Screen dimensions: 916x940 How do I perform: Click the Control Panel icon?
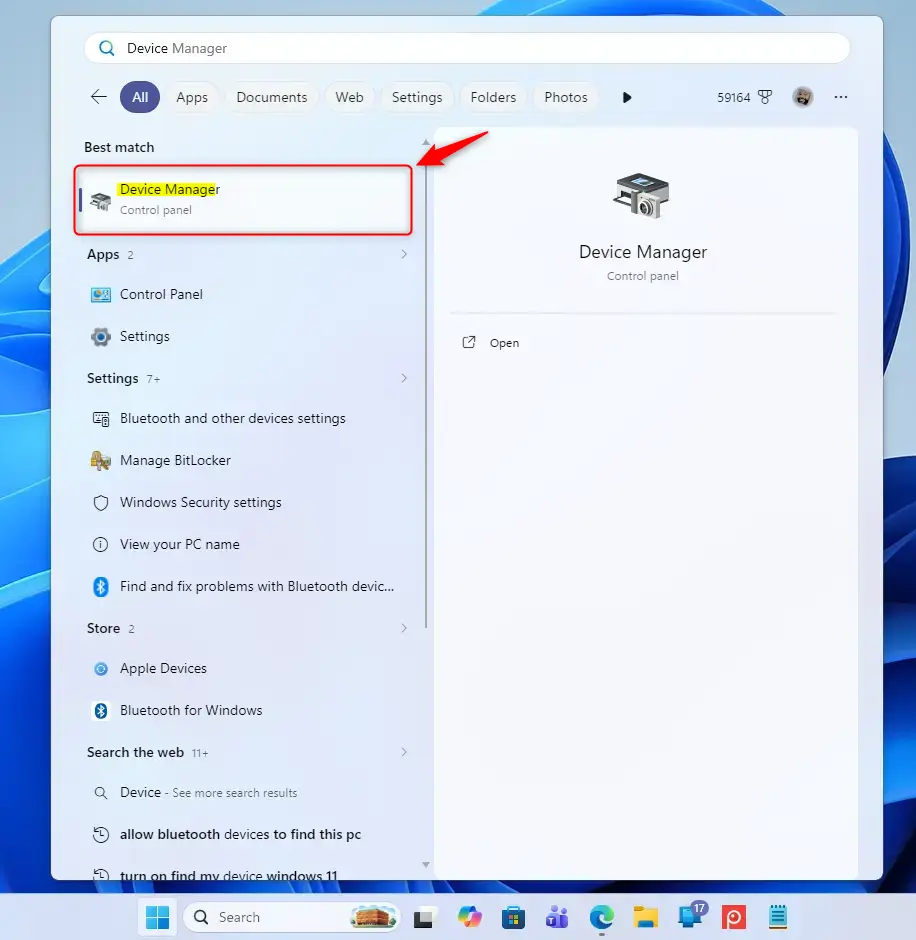[101, 294]
